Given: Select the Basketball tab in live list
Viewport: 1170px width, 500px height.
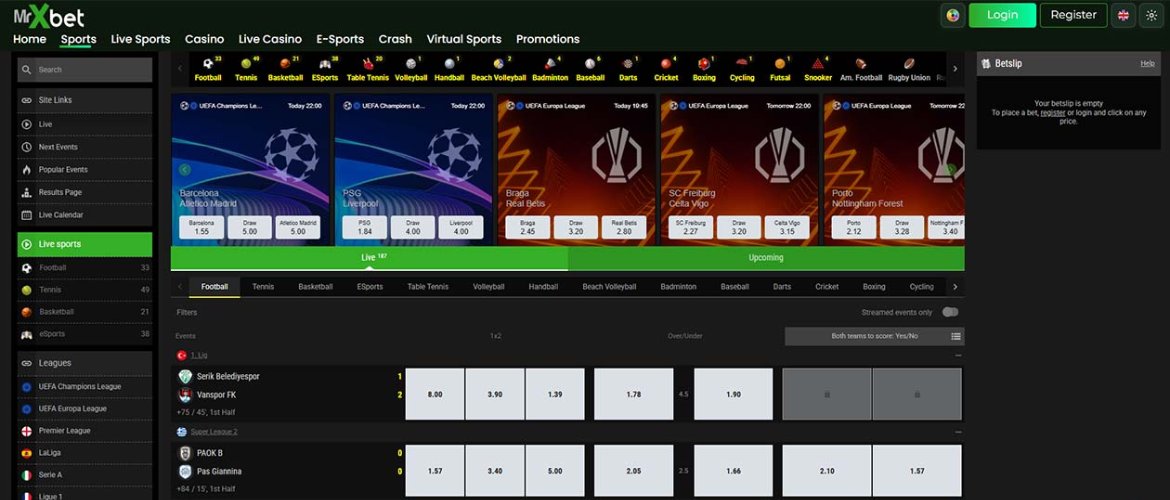Looking at the screenshot, I should point(316,287).
